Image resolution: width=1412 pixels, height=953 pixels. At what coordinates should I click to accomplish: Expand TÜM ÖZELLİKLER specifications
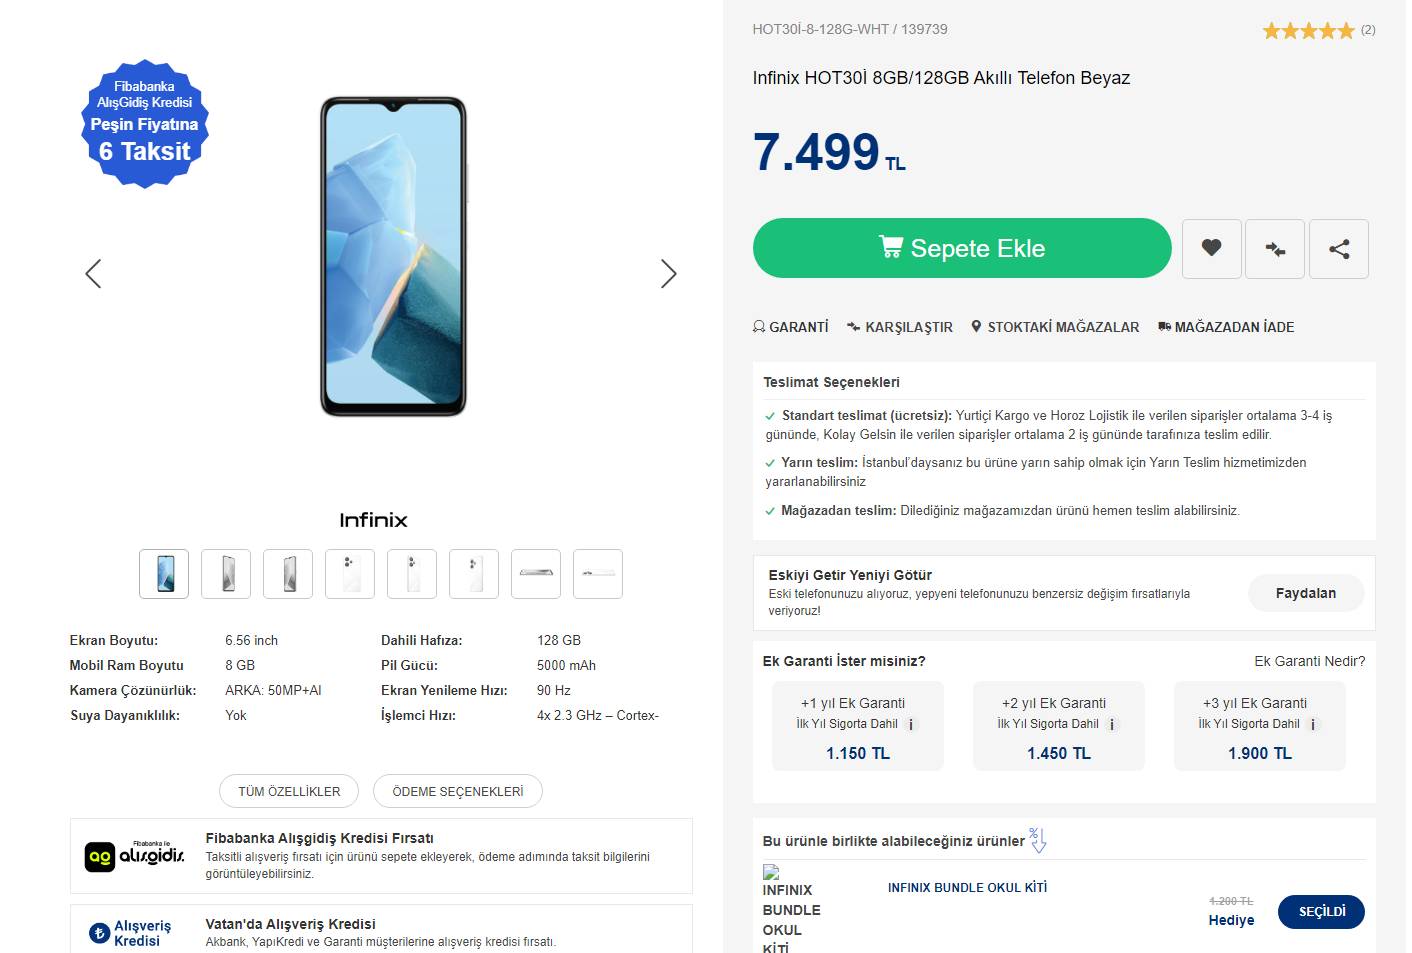[x=289, y=791]
